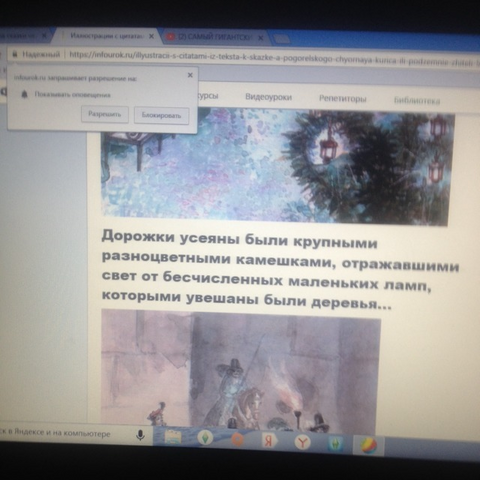Close the Иллюстрации с цитатами tab
Viewport: 480px width, 480px height.
coord(151,36)
